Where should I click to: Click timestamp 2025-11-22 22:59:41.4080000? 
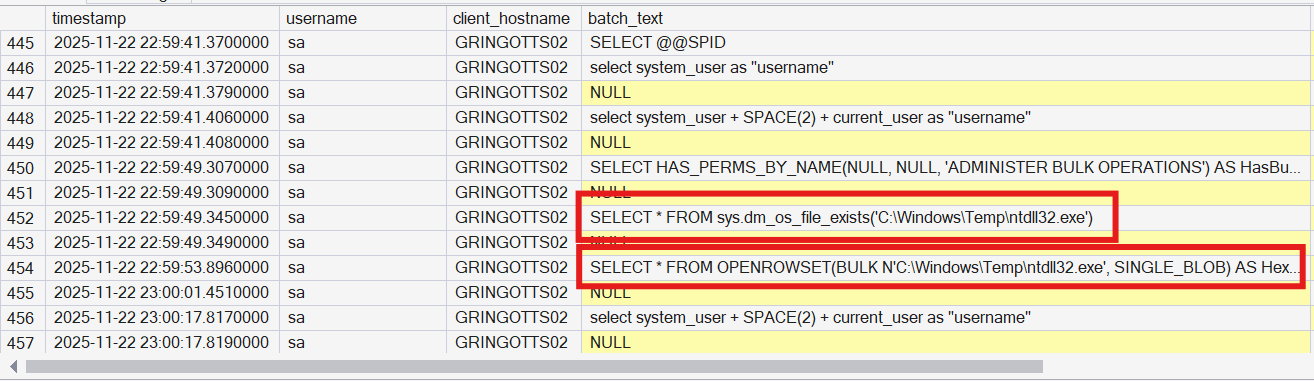tap(162, 143)
